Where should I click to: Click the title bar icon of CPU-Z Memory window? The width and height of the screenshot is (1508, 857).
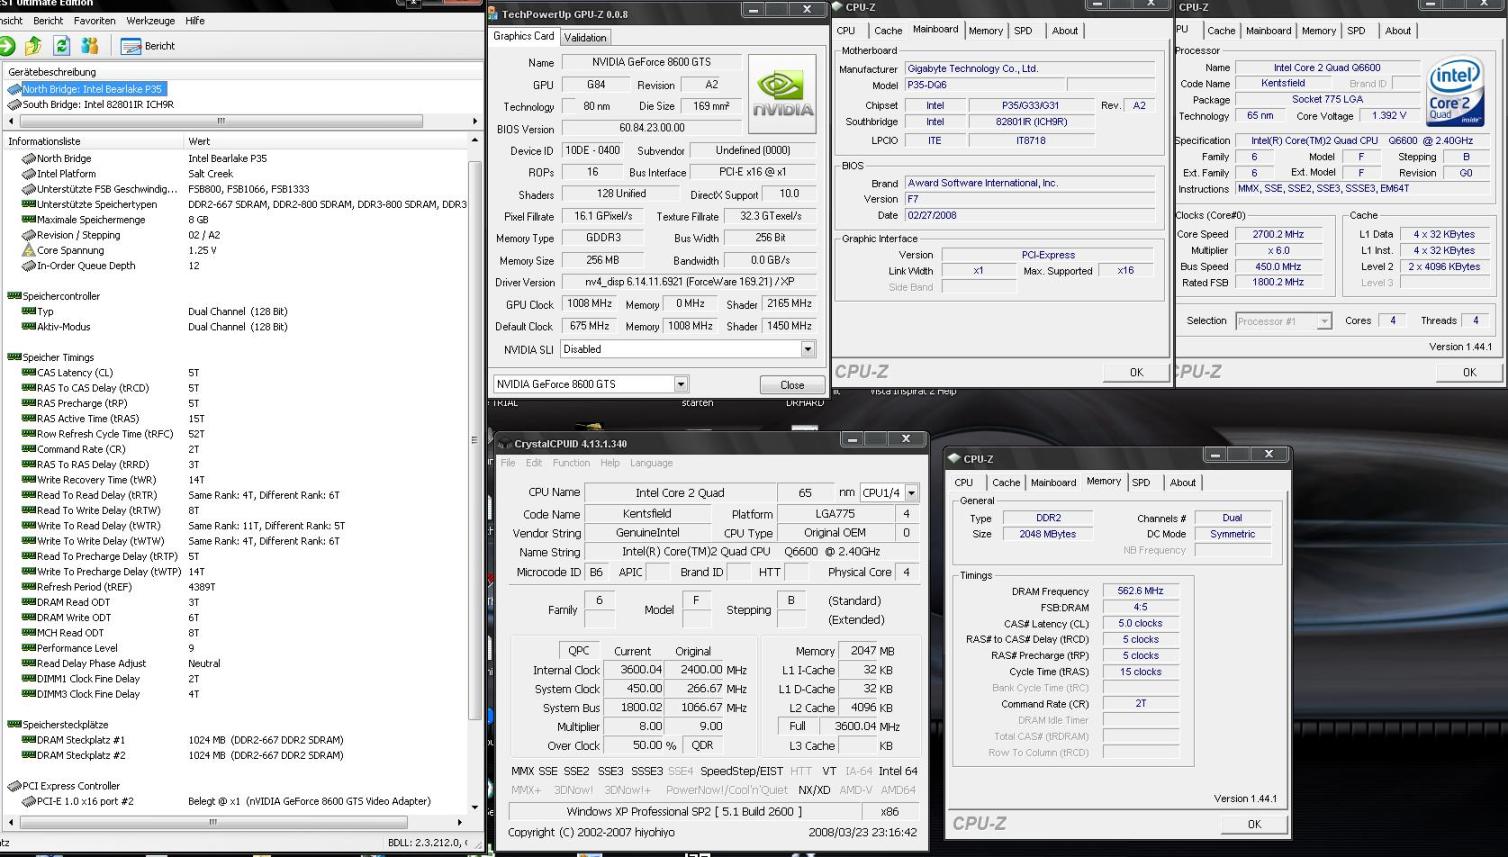click(x=955, y=459)
